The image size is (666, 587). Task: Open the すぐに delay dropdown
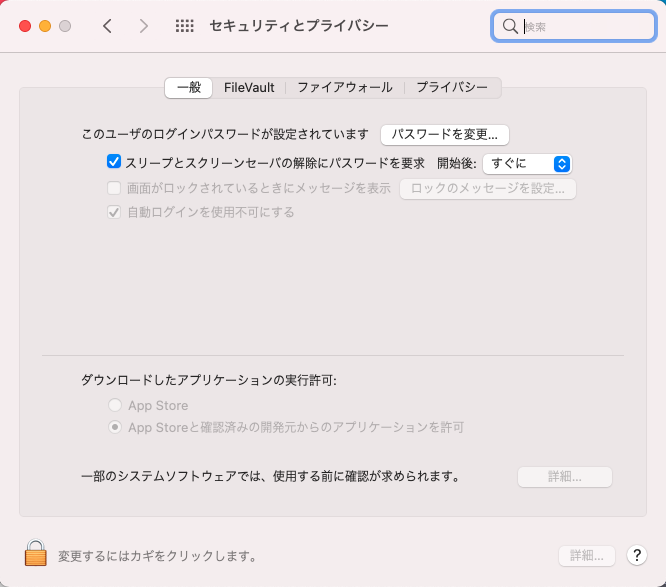point(527,164)
